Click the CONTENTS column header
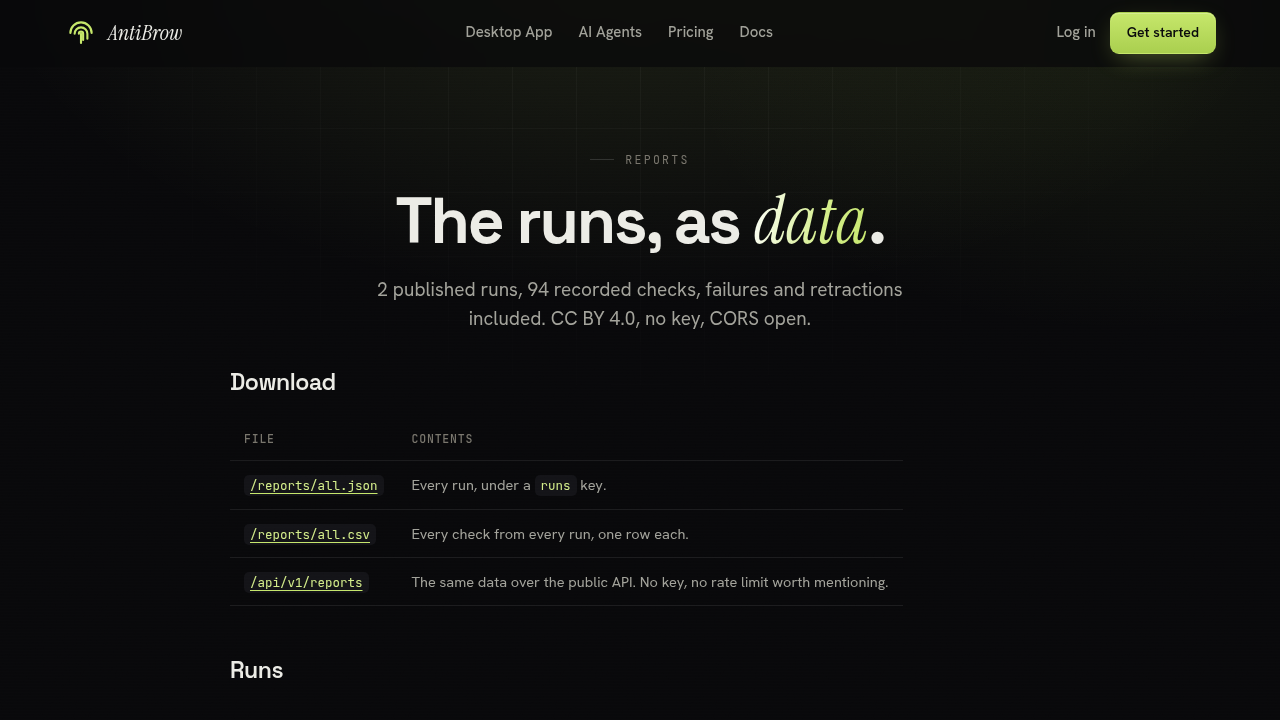Viewport: 1280px width, 720px height. point(442,439)
